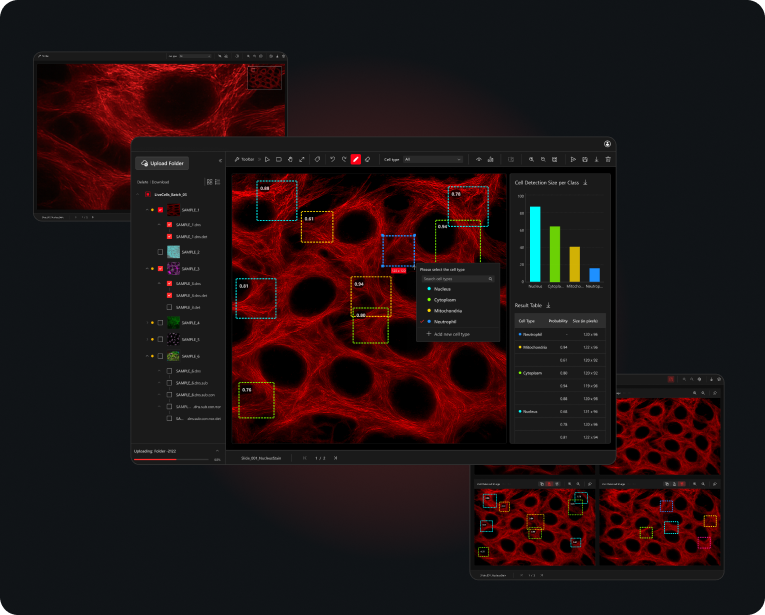Collapse the LiveCells_Batch folder tree

(x=138, y=194)
